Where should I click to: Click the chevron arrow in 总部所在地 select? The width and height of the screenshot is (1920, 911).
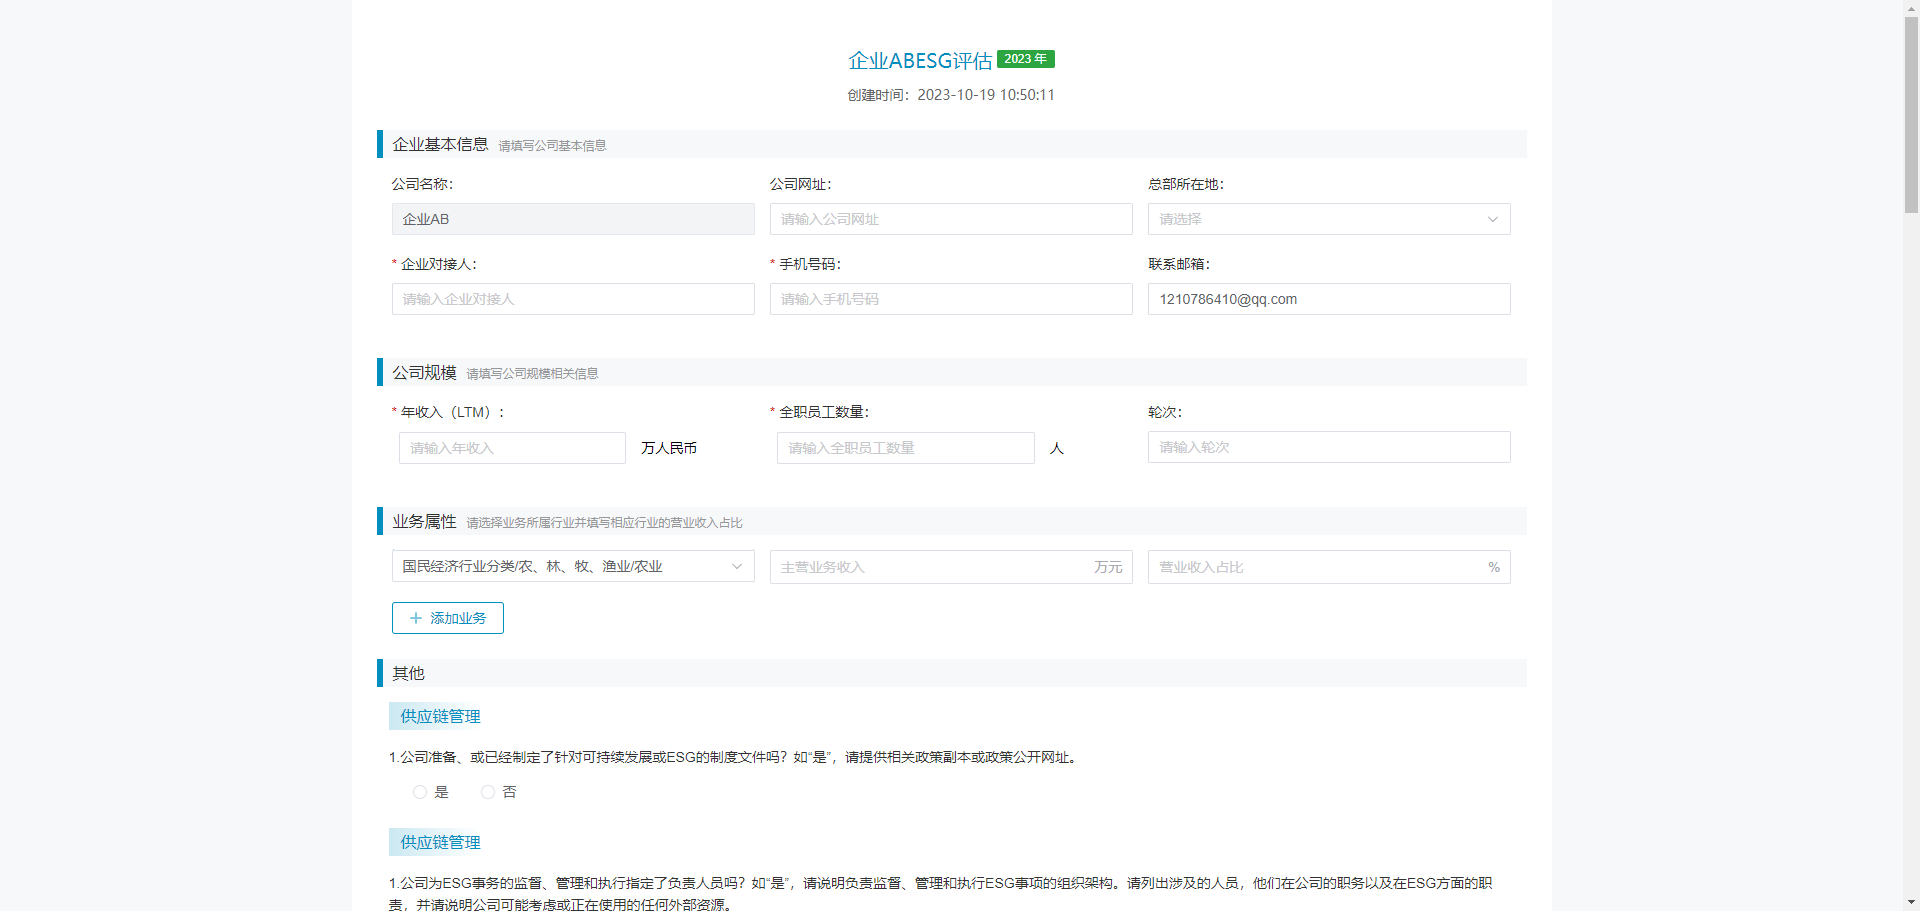click(x=1492, y=219)
